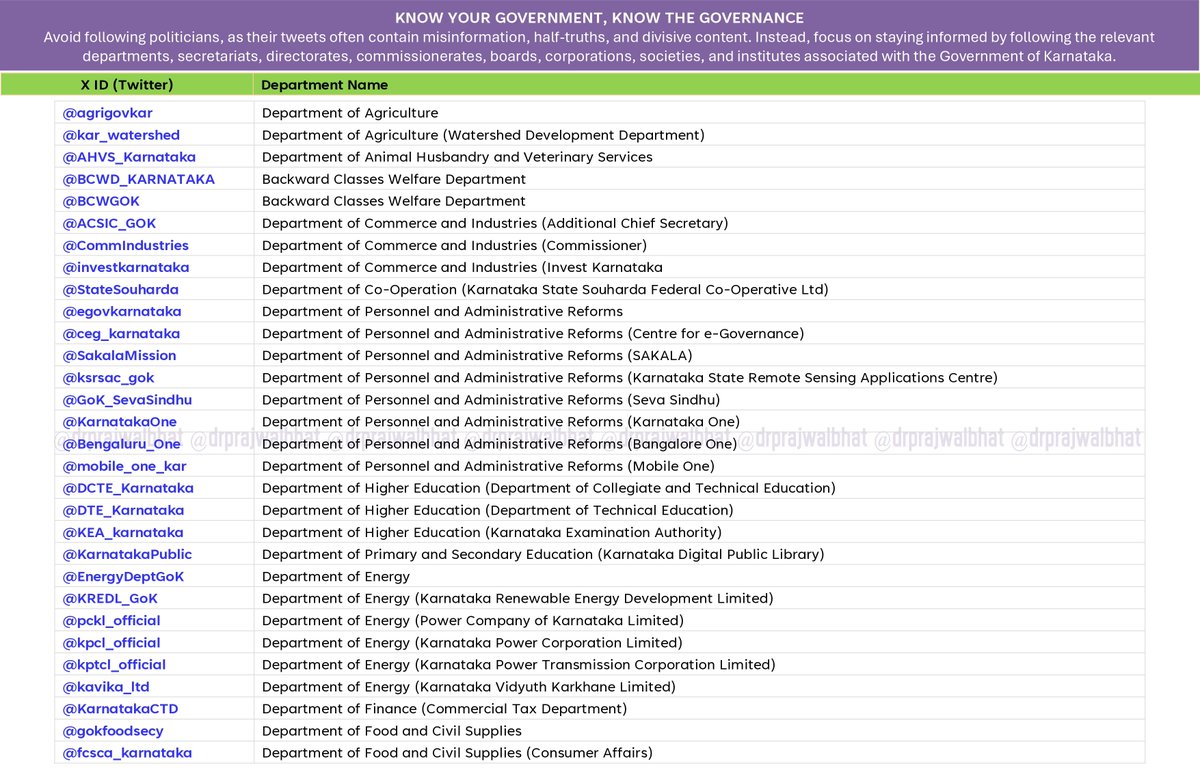Select the Invest Karnataka department cell
This screenshot has width=1200, height=781.
pos(699,267)
